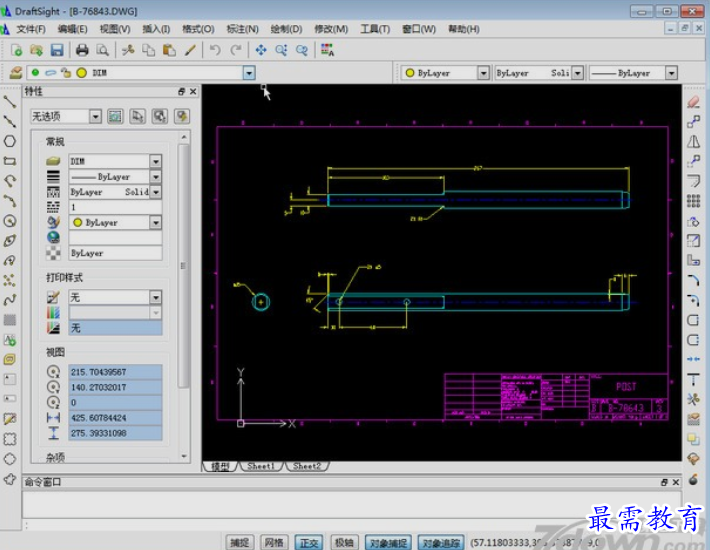The width and height of the screenshot is (710, 550).
Task: Open Print Preview icon
Action: 103,50
